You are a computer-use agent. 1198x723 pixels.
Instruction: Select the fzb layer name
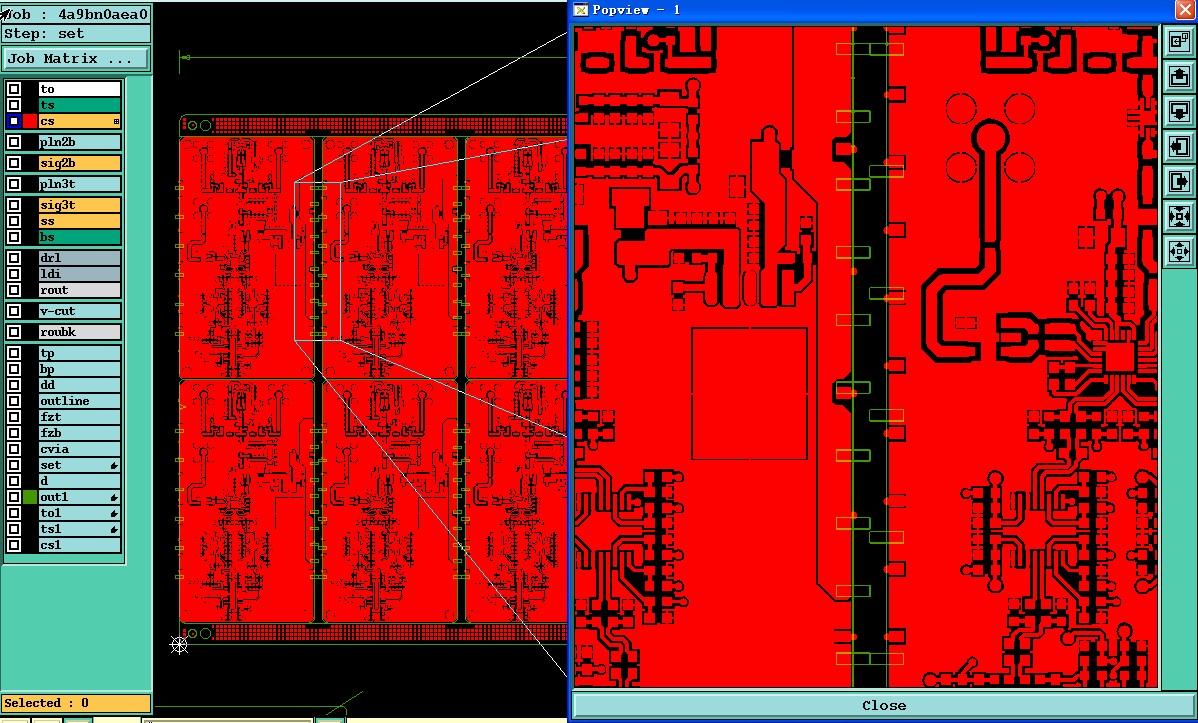(79, 433)
